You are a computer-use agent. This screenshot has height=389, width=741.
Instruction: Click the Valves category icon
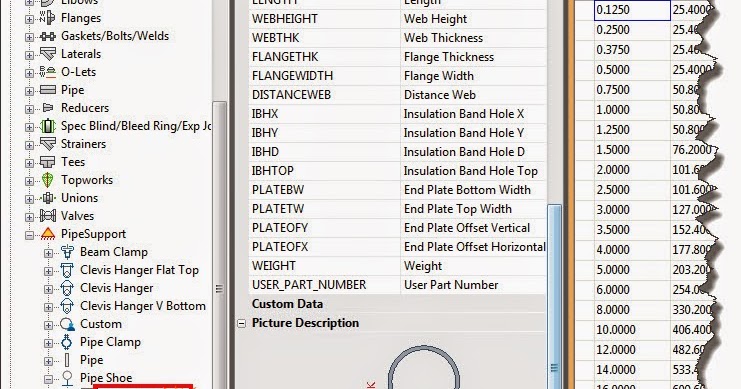point(47,216)
